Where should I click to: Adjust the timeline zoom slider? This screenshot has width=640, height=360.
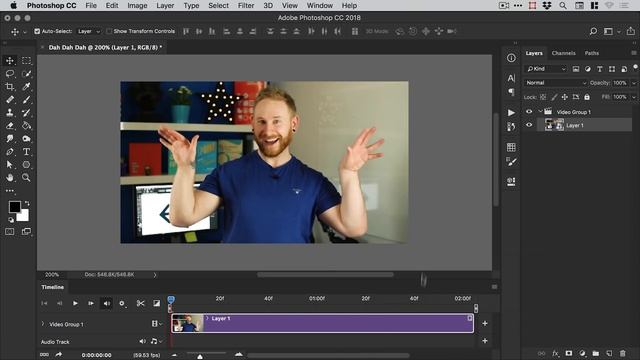[200, 356]
